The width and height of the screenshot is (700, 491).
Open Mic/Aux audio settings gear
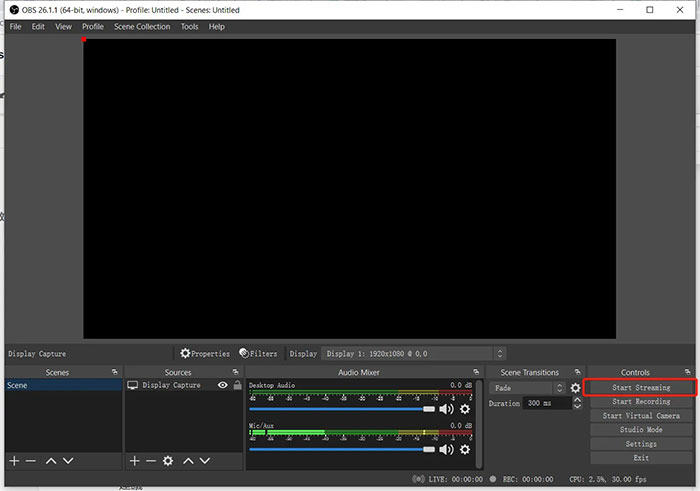[465, 449]
